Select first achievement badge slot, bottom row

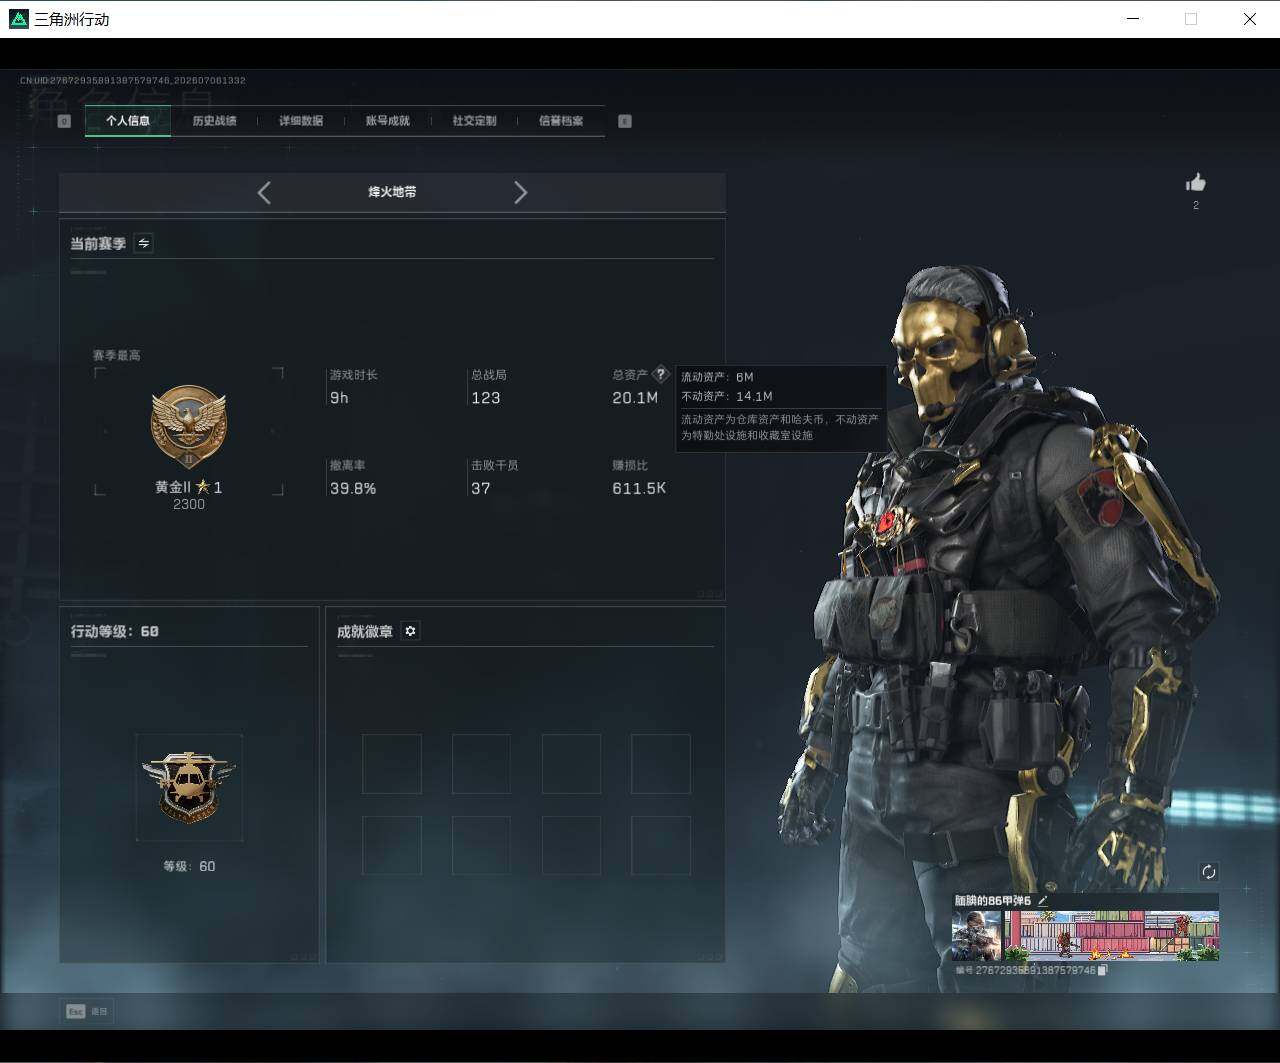click(x=392, y=846)
